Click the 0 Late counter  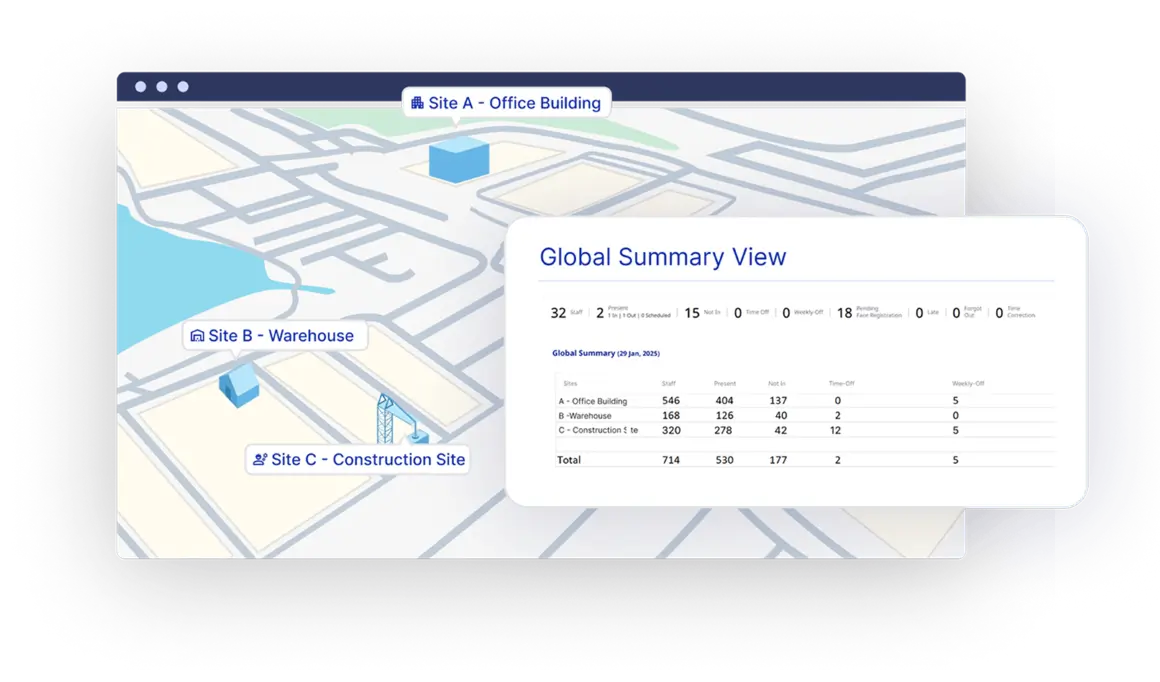[927, 313]
